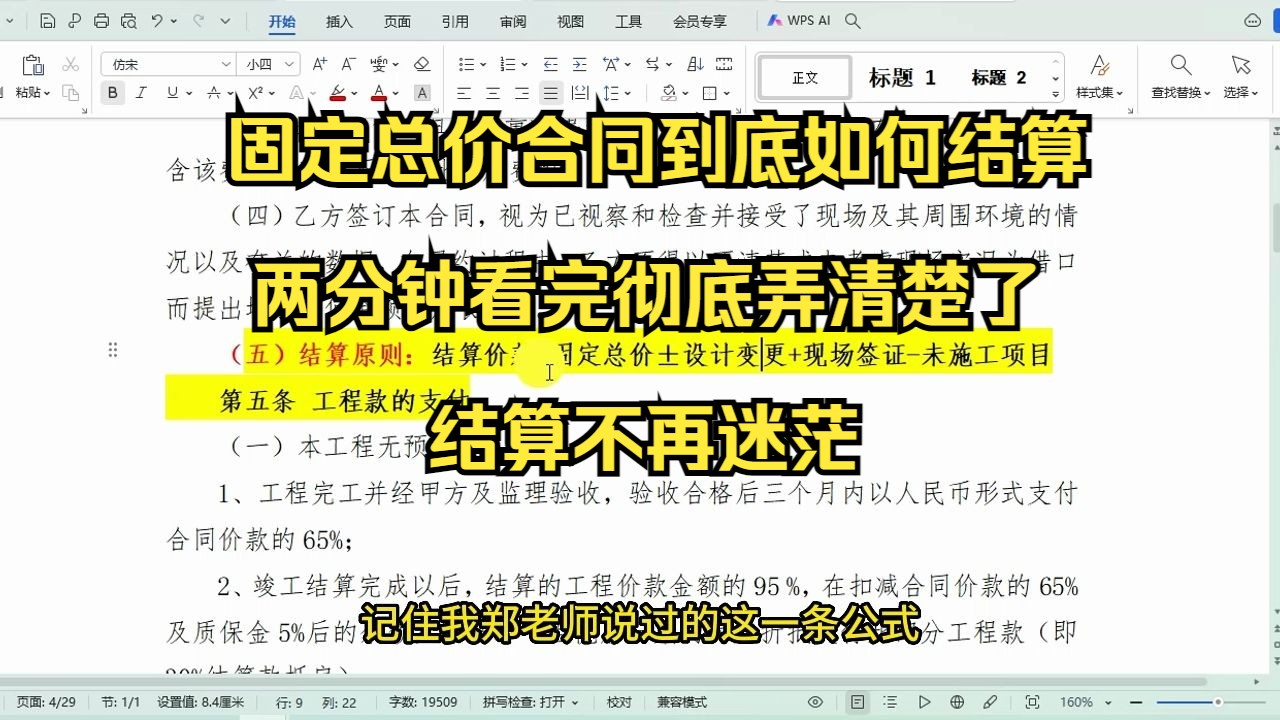This screenshot has width=1280, height=720.
Task: Click the Strikethrough icon
Action: click(213, 93)
